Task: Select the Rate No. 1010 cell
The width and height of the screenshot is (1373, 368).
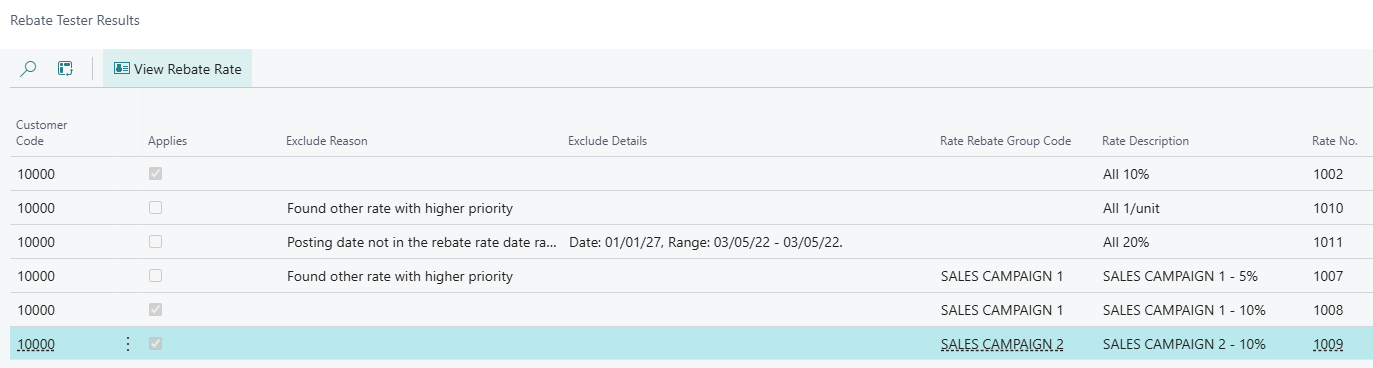Action: point(1328,208)
